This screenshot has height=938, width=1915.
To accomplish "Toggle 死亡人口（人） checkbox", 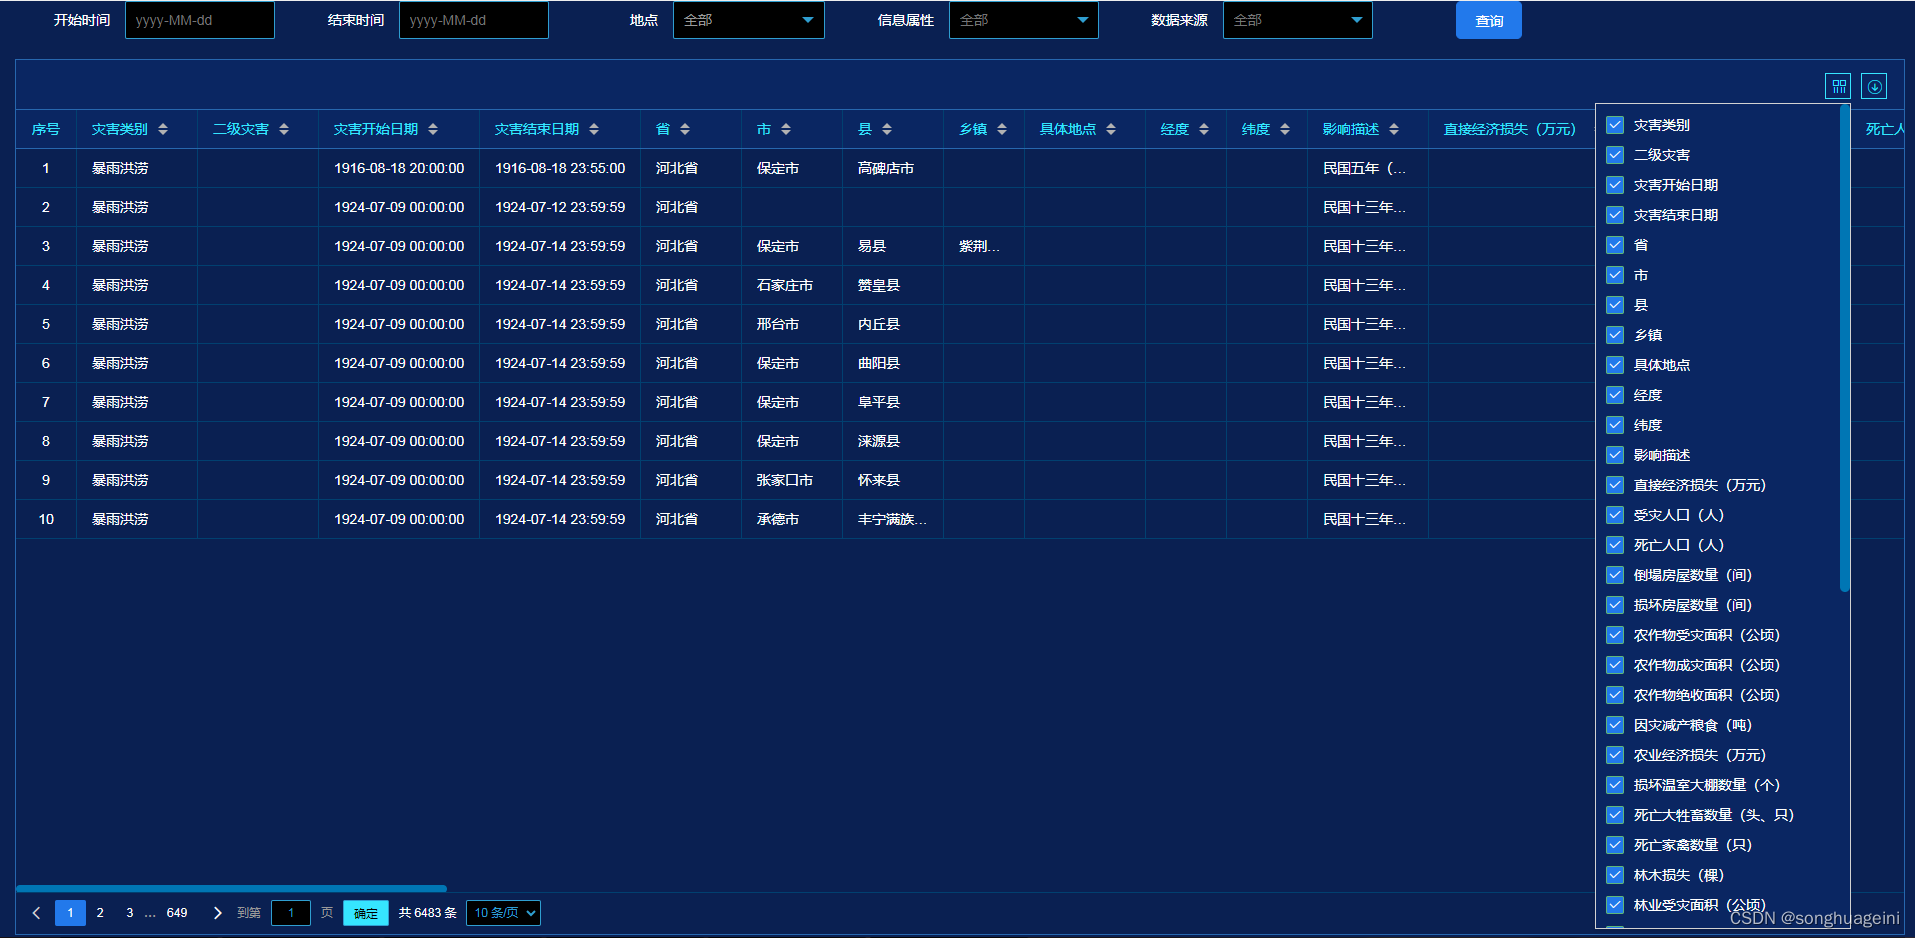I will 1615,545.
